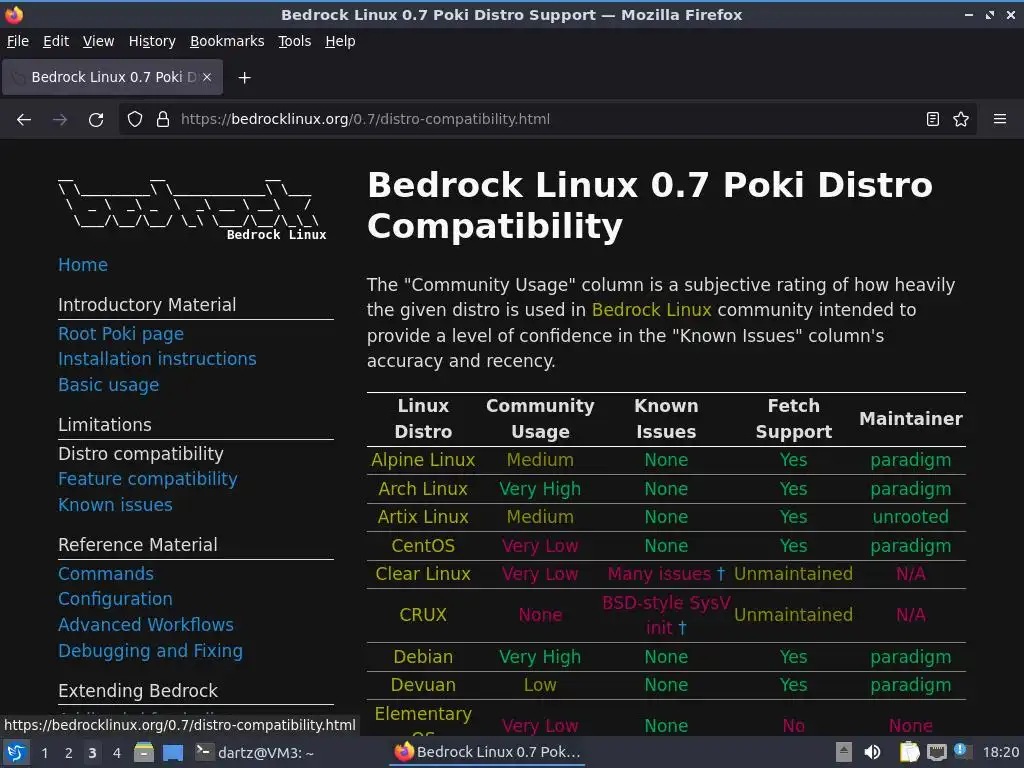Follow the Bedrock Linux link in paragraph
This screenshot has height=768, width=1024.
point(651,310)
